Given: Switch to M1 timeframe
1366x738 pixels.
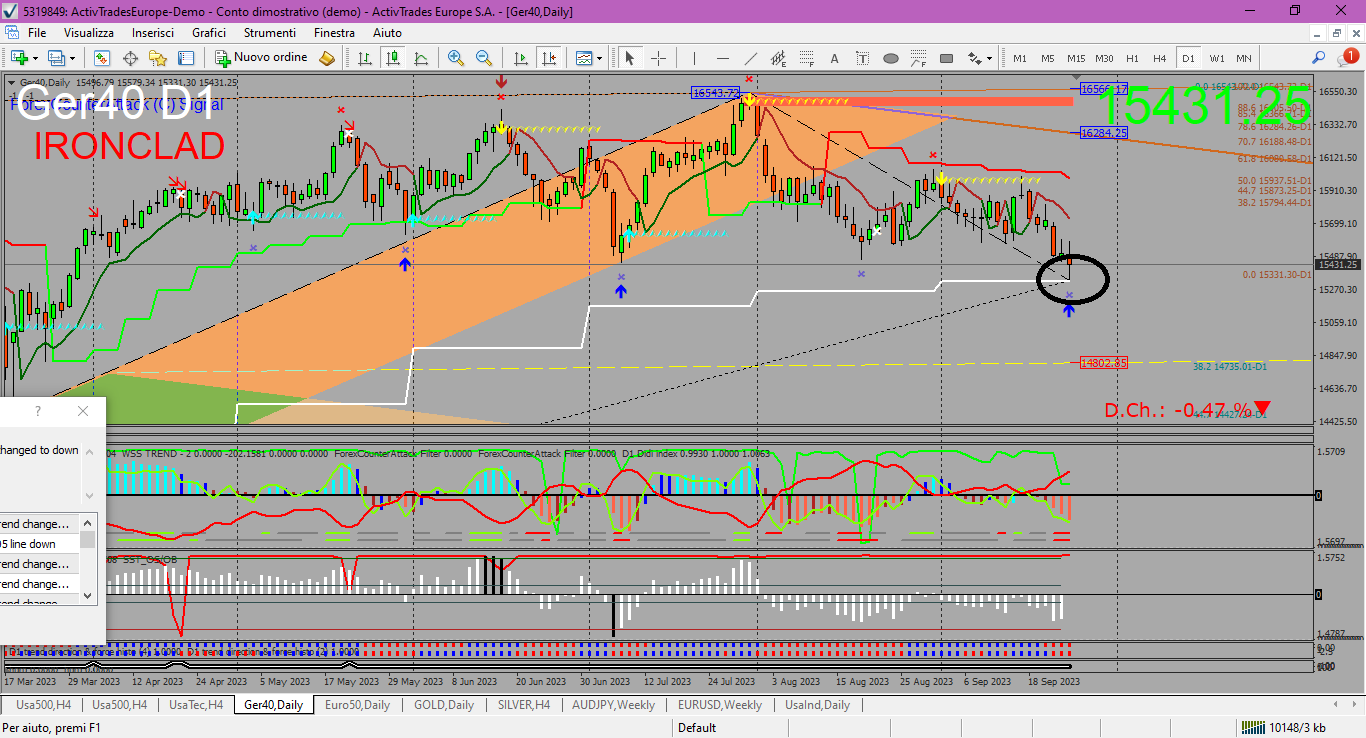Looking at the screenshot, I should pyautogui.click(x=1020, y=58).
